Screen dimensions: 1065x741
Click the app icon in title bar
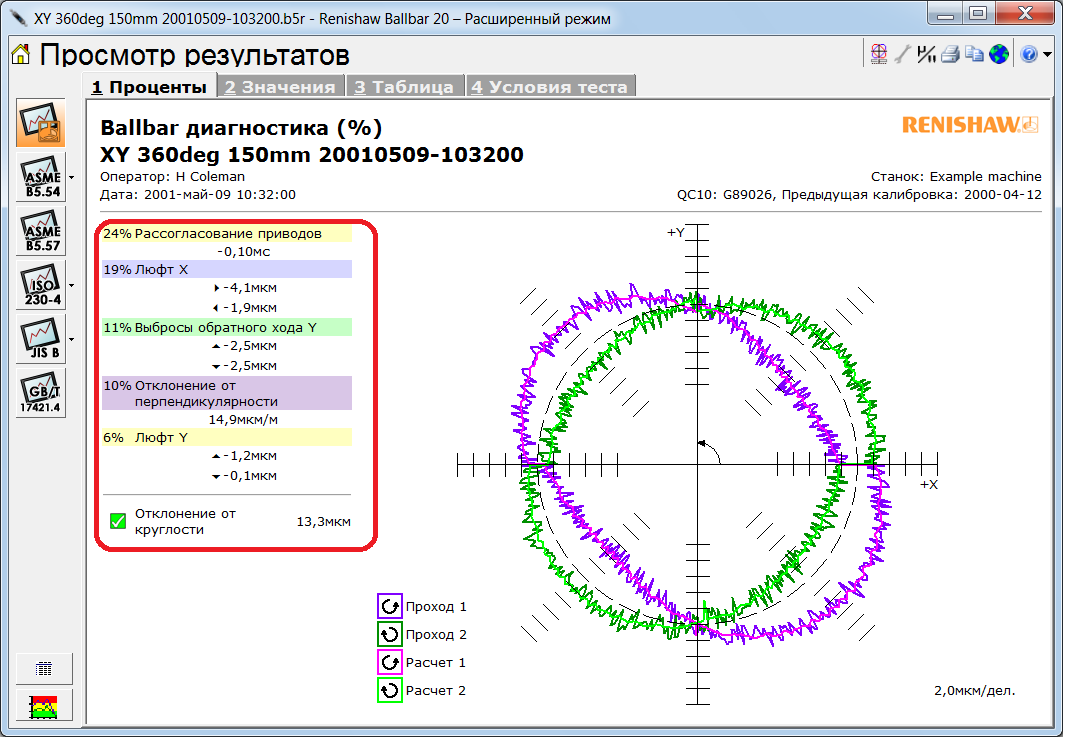[18, 17]
